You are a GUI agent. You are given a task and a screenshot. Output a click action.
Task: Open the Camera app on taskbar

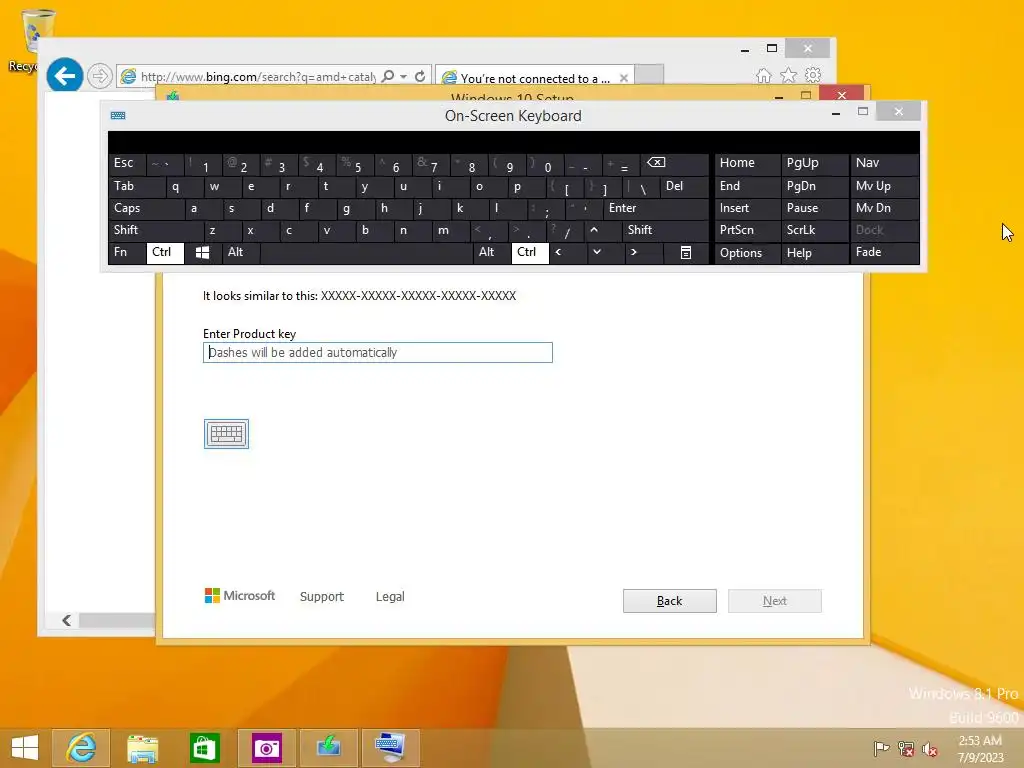pos(266,748)
